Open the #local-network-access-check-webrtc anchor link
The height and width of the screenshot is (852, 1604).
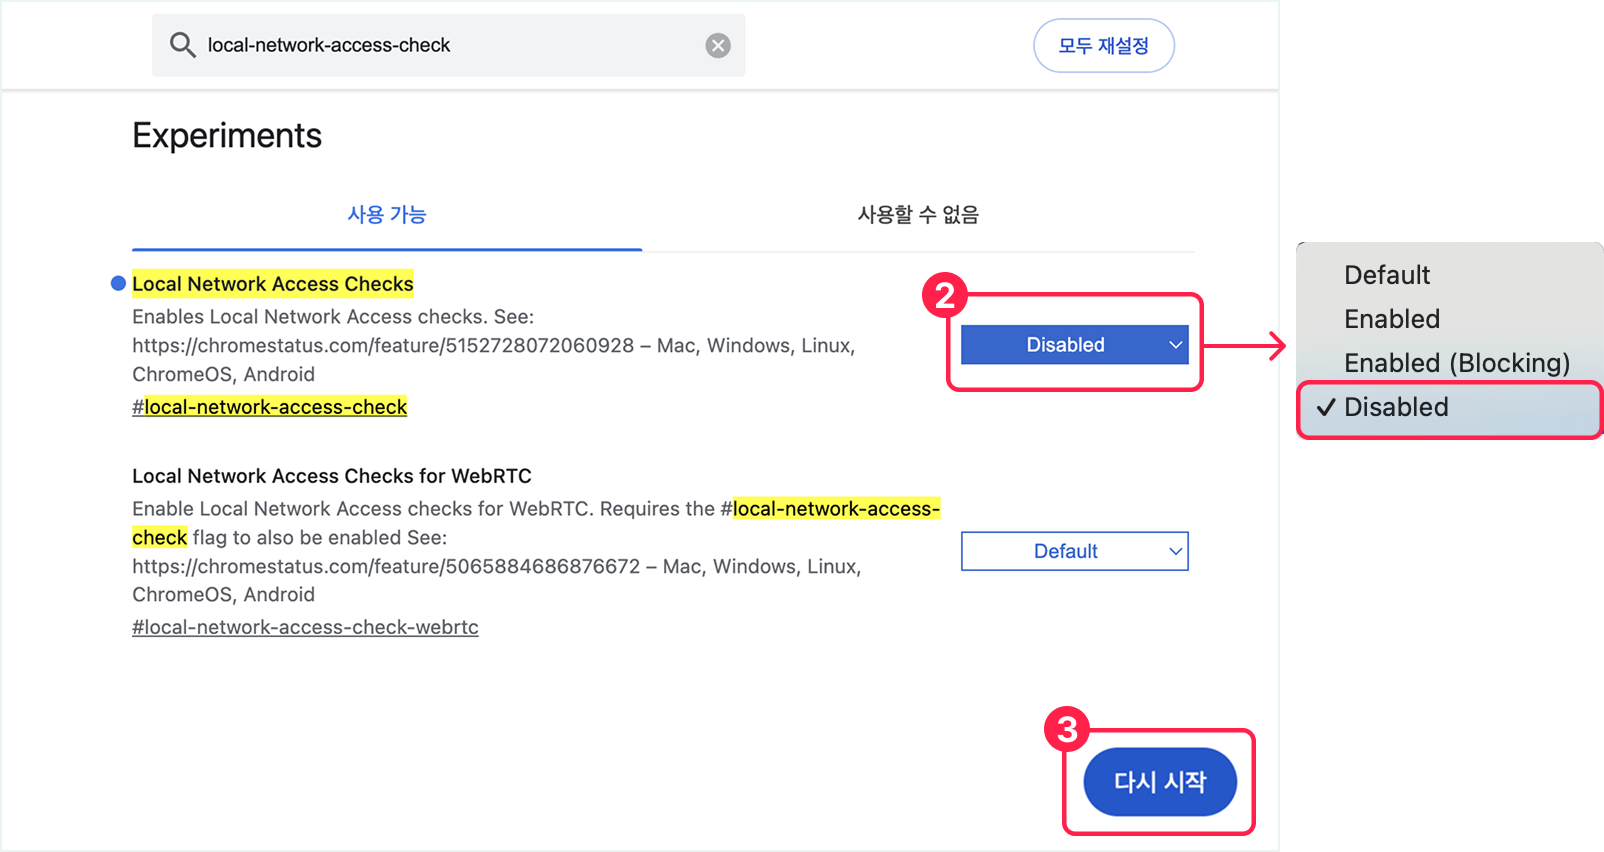pyautogui.click(x=305, y=627)
